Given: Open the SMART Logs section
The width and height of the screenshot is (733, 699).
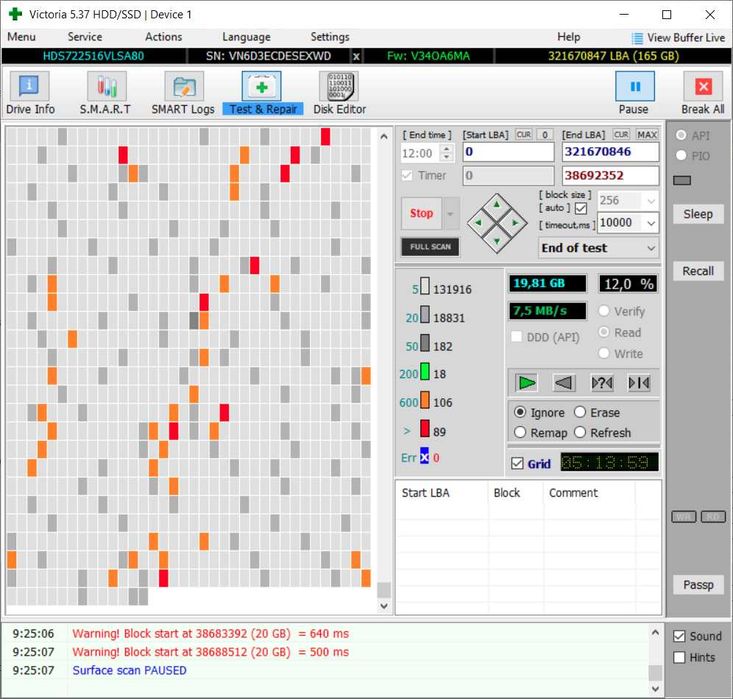Looking at the screenshot, I should [183, 93].
